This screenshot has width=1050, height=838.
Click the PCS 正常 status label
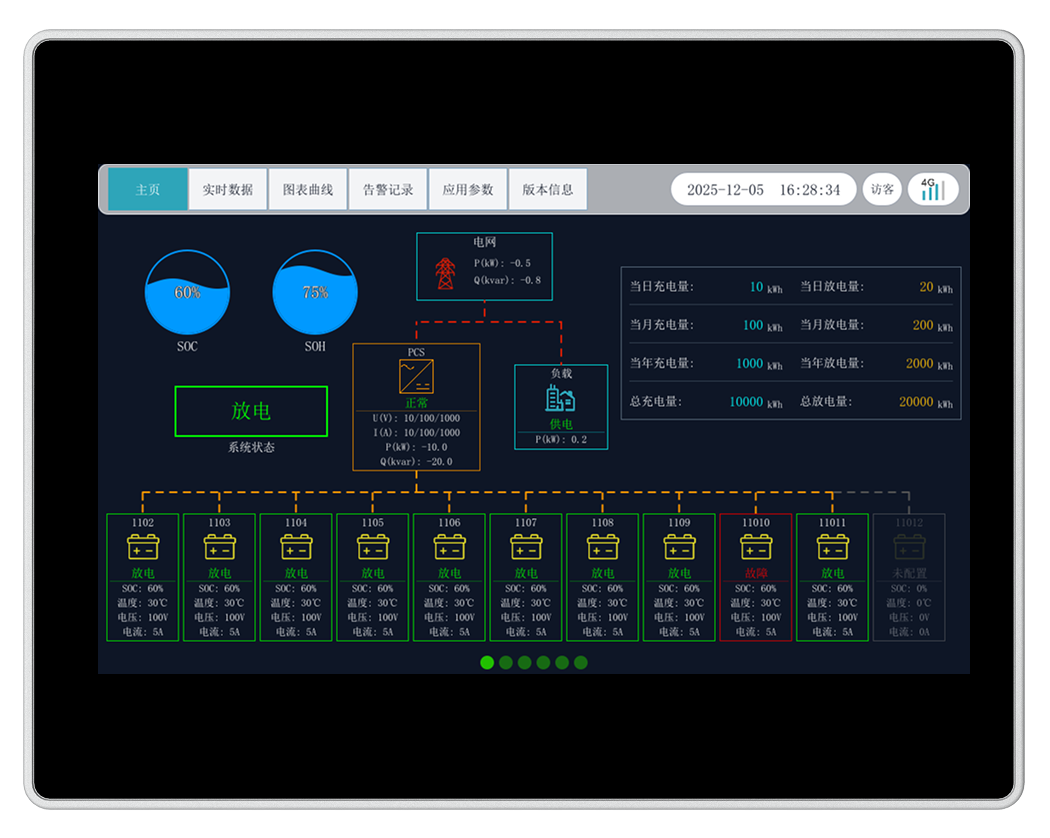pos(417,403)
